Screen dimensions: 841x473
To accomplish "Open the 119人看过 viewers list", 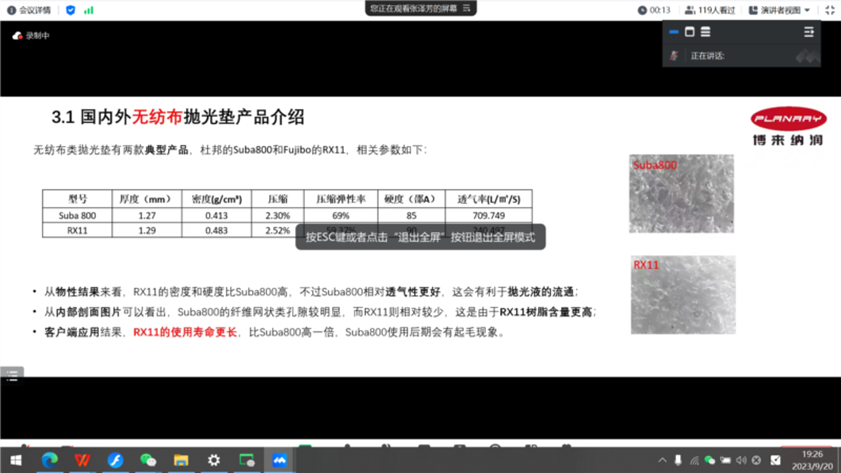I will (x=710, y=10).
